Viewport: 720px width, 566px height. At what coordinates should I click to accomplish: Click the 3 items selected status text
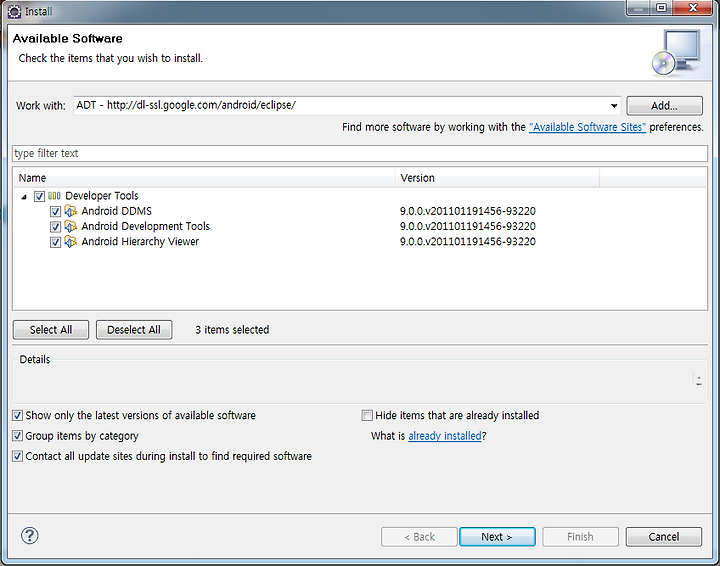[x=232, y=330]
